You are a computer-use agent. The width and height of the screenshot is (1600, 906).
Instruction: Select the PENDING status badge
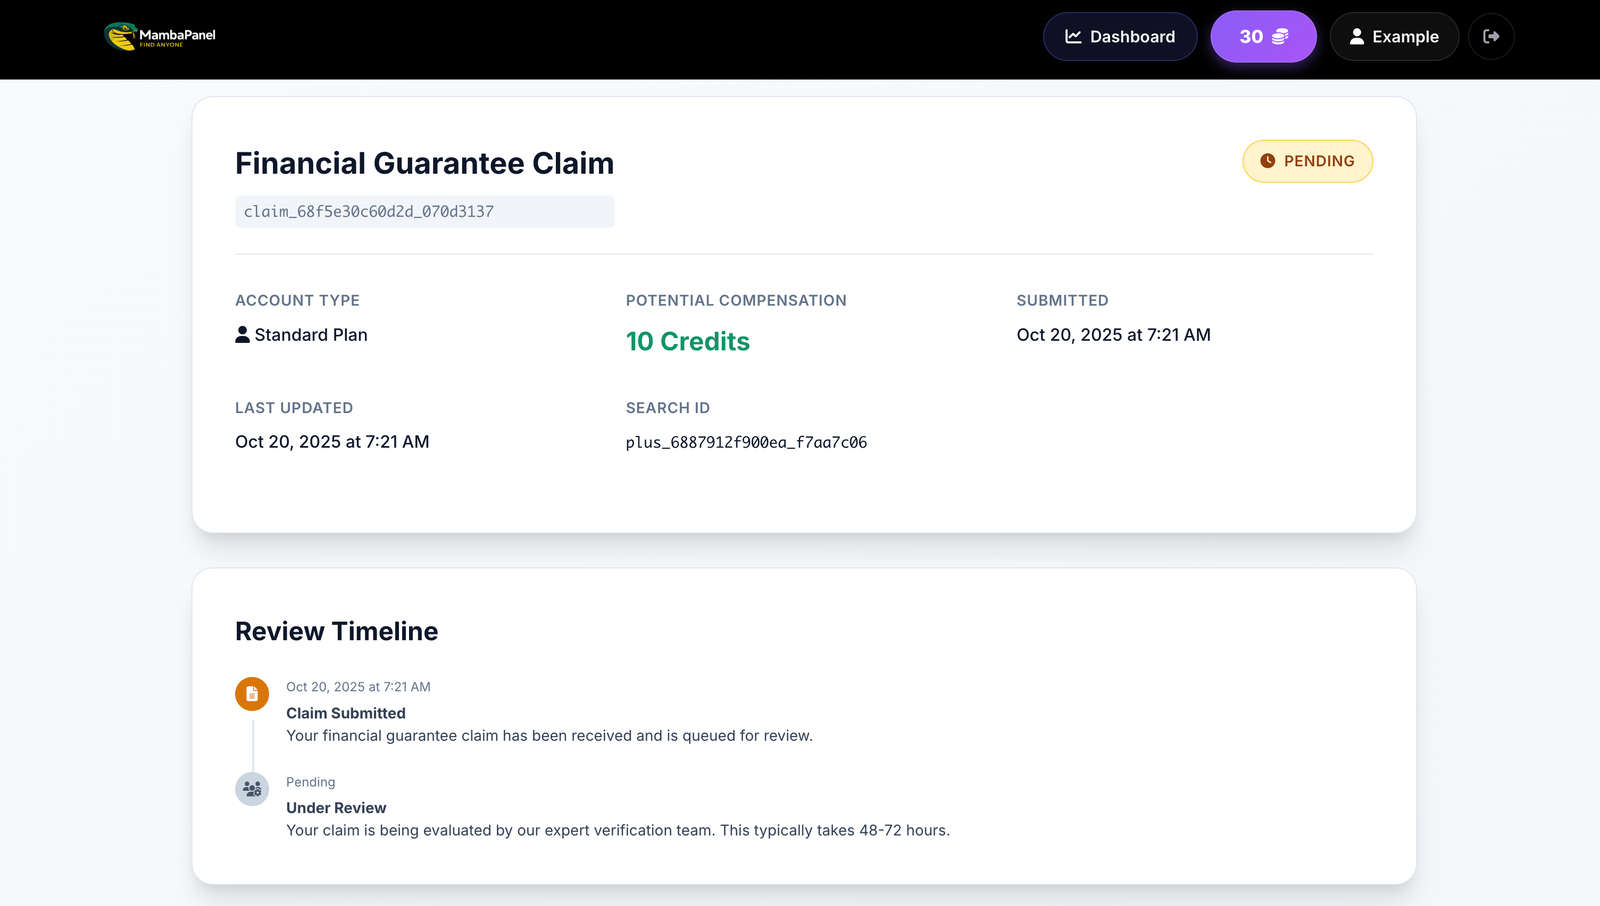coord(1307,160)
